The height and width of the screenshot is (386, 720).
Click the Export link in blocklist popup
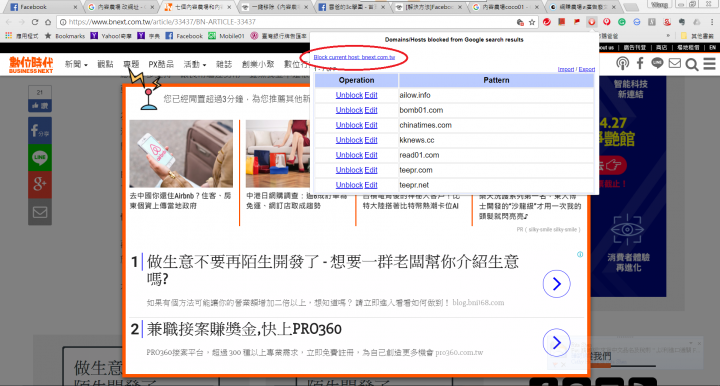pos(587,69)
